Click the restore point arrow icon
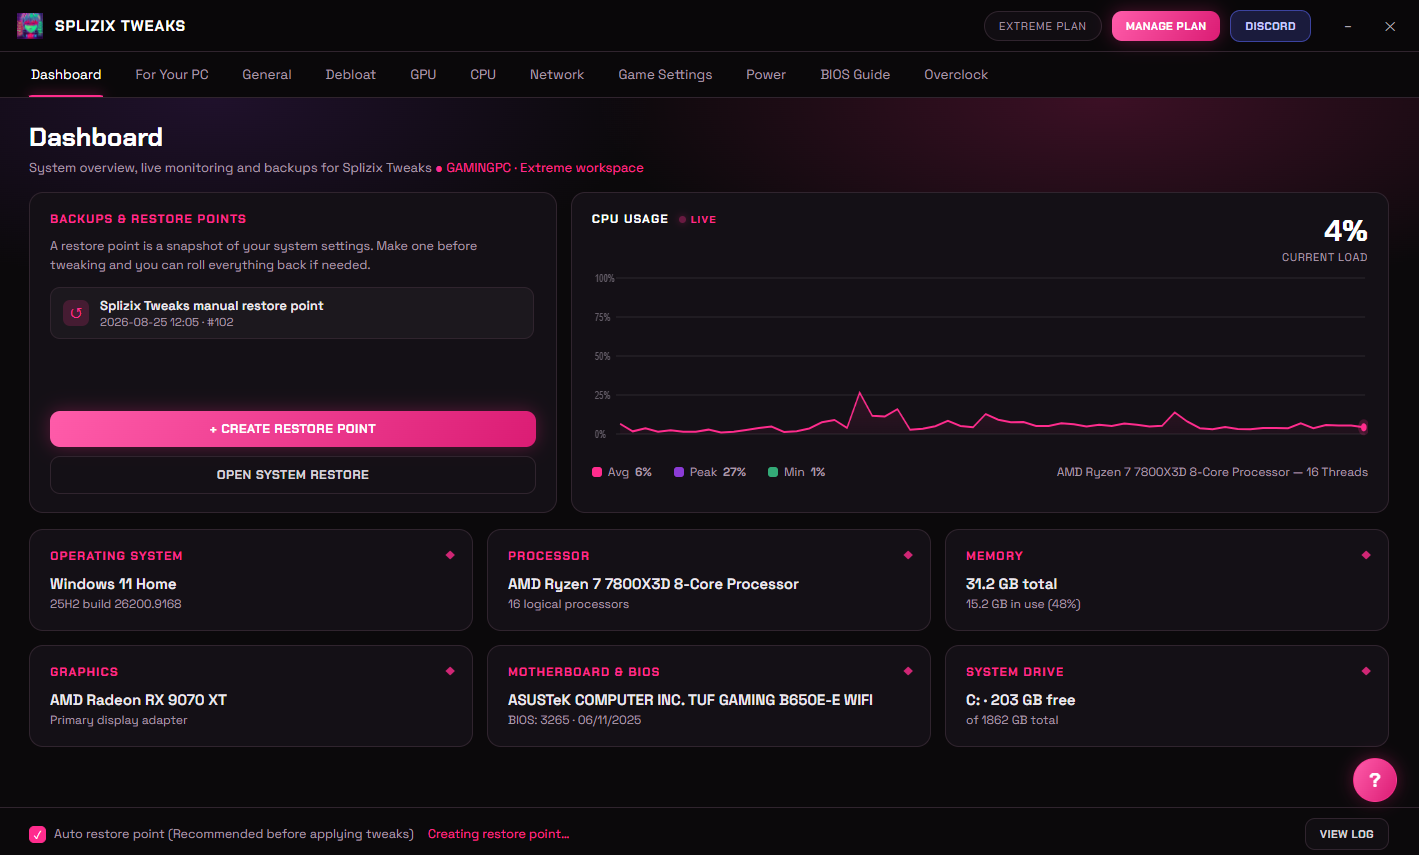 point(76,313)
